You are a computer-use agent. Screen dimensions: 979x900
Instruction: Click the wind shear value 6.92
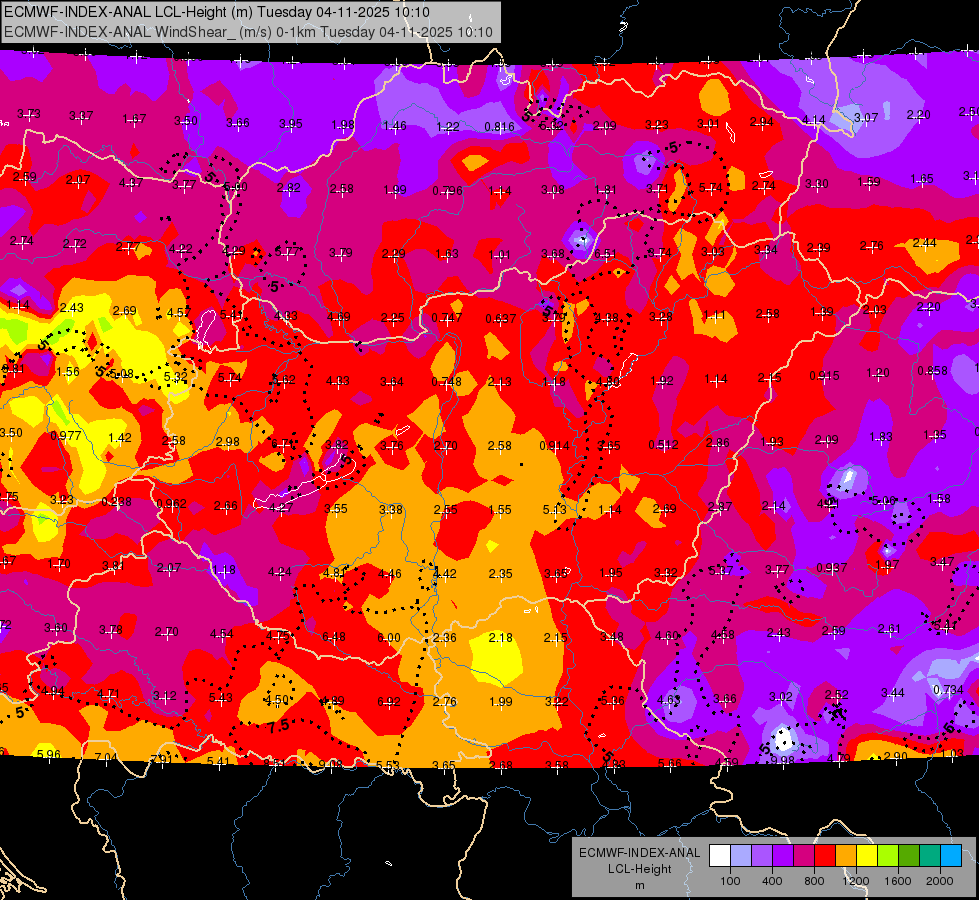(x=389, y=701)
